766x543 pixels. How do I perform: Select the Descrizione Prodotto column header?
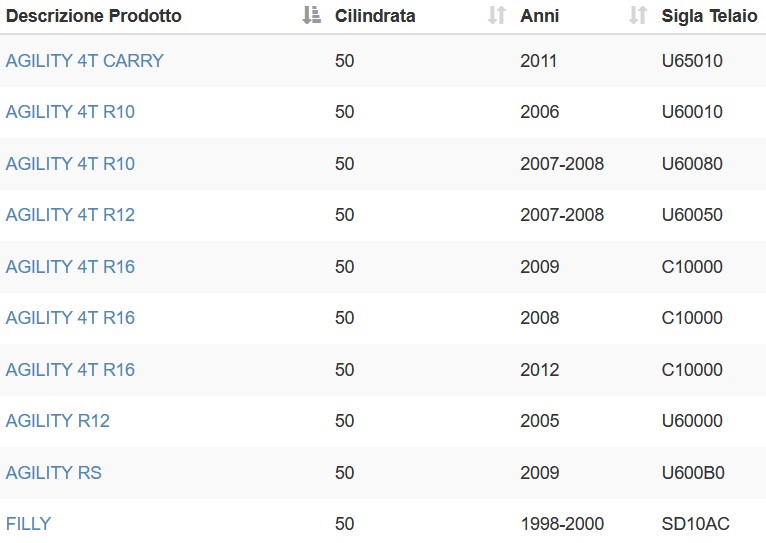tap(94, 16)
